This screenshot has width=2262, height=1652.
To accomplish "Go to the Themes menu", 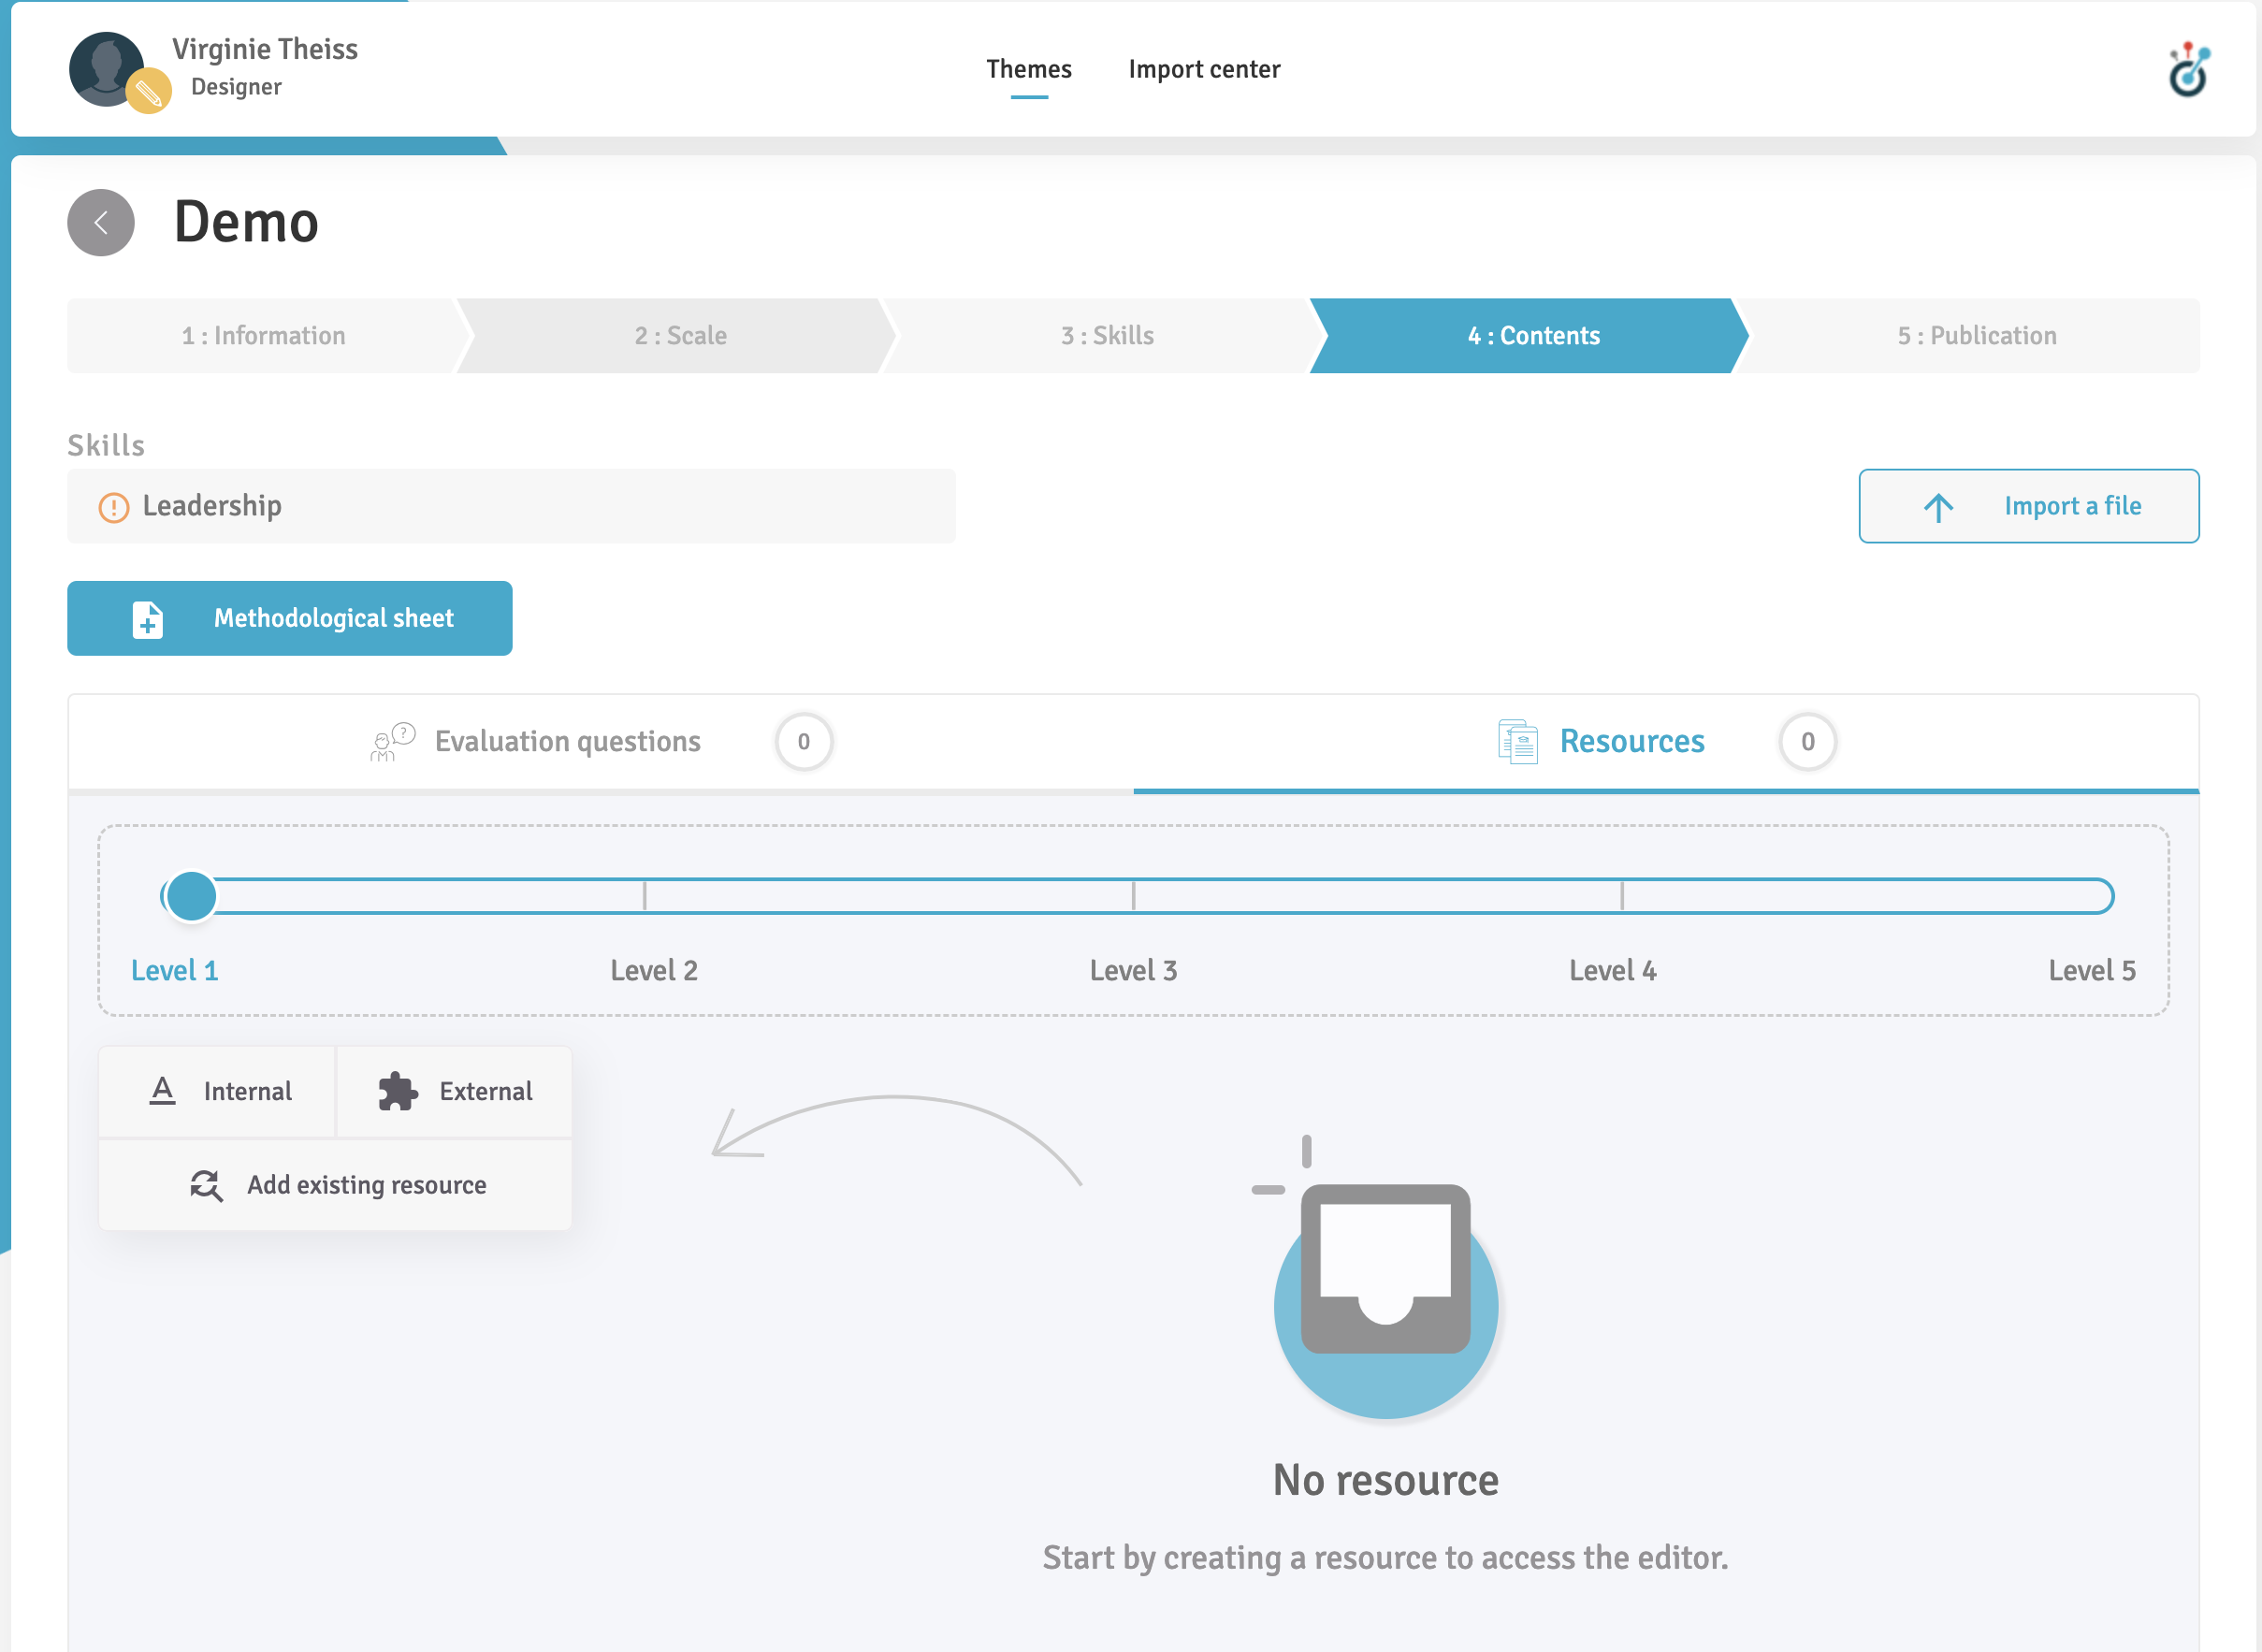I will click(x=1028, y=69).
